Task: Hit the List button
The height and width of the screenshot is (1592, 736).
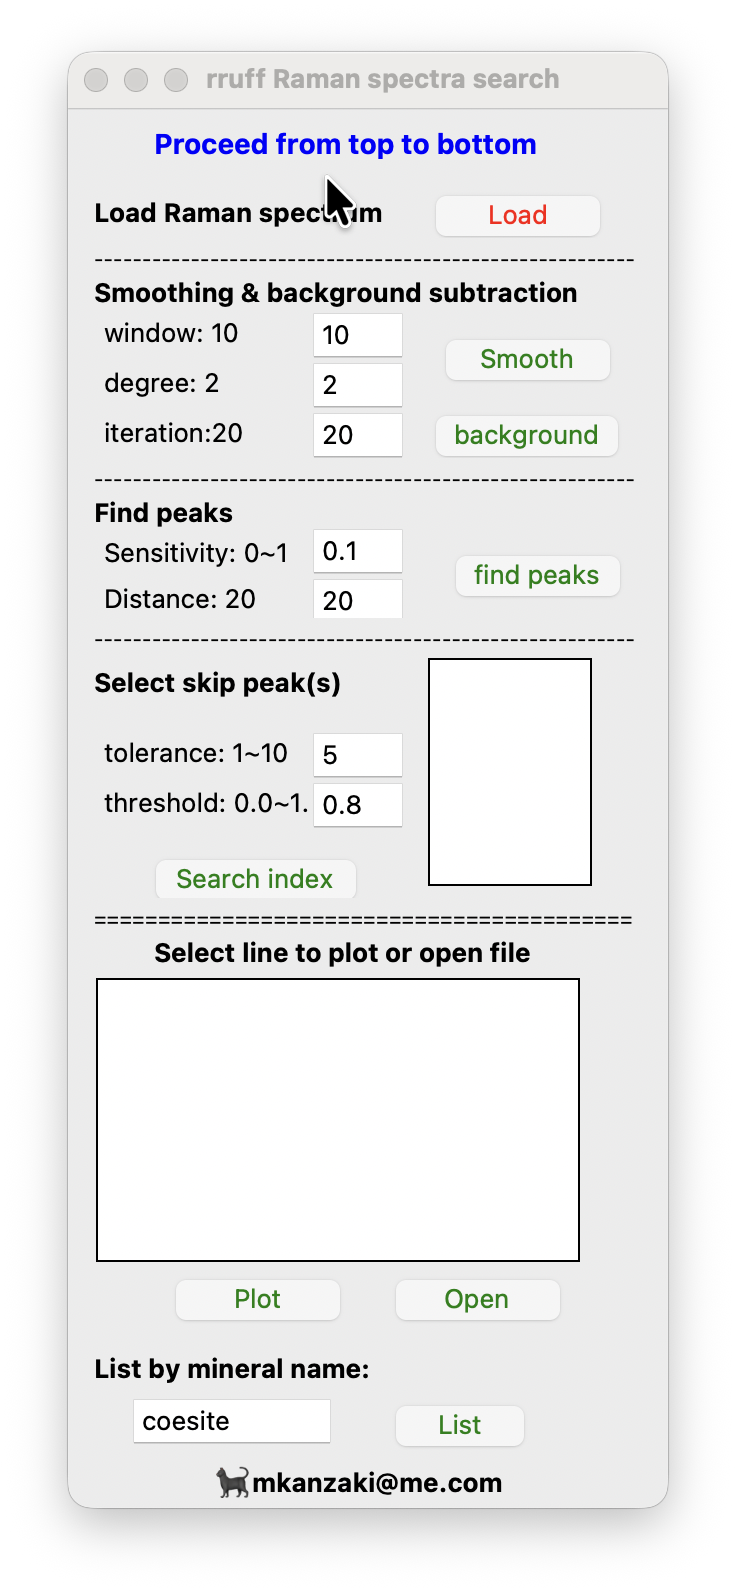Action: tap(459, 1425)
